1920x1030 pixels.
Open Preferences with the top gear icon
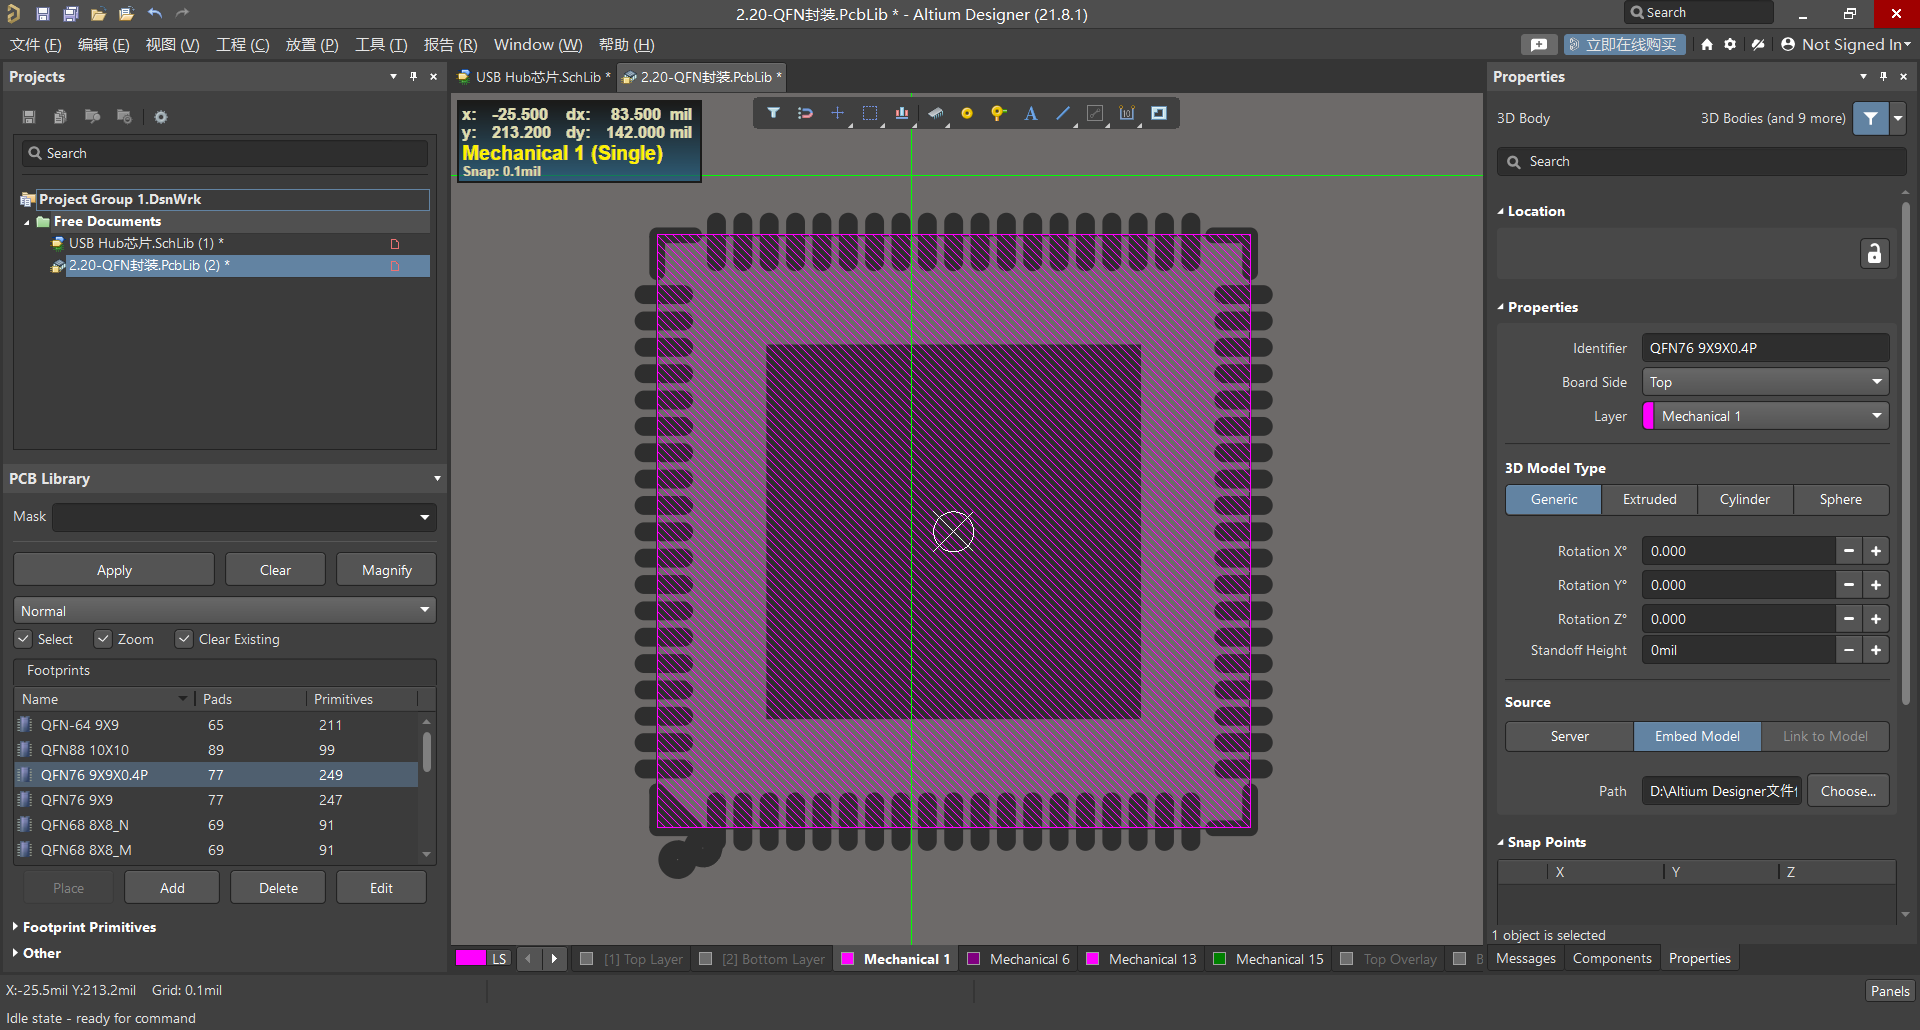pos(1730,45)
